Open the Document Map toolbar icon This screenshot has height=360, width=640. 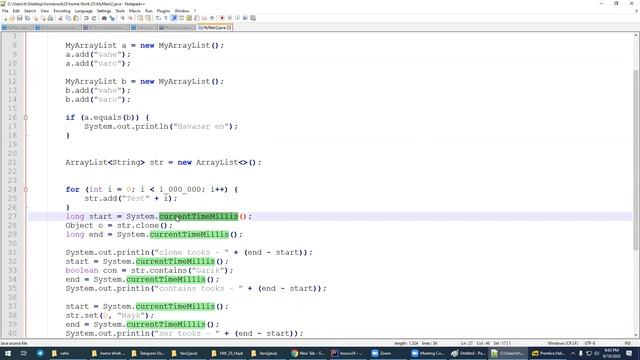tap(189, 18)
